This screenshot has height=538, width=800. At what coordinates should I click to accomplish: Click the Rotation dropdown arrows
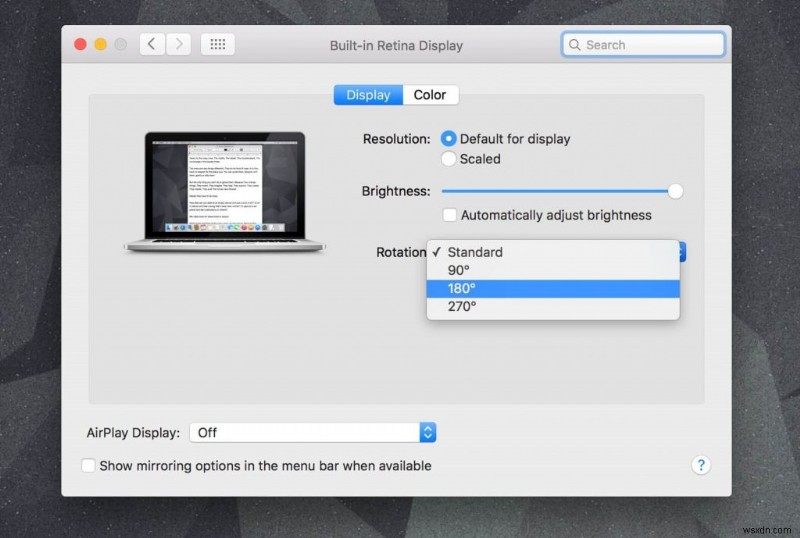pyautogui.click(x=682, y=252)
